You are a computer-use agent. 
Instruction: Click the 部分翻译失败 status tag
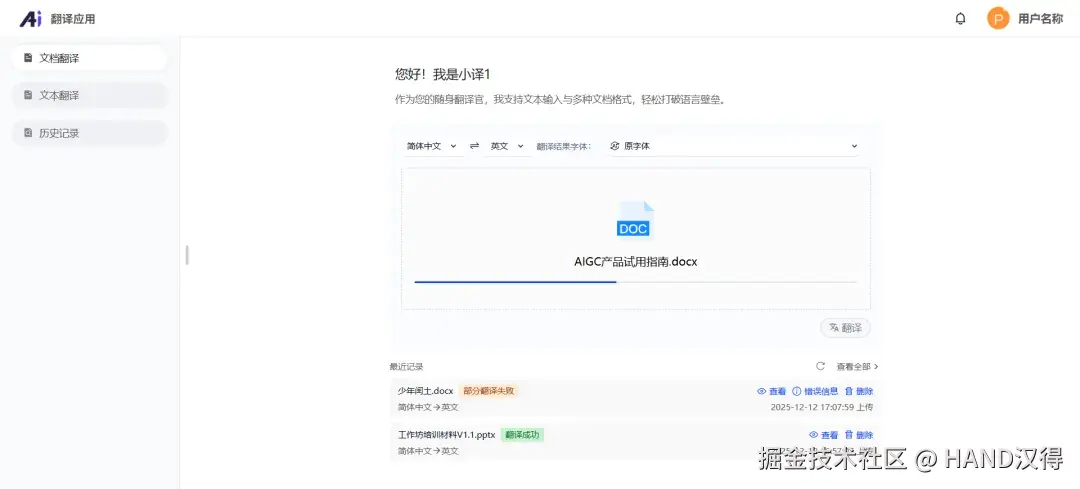tap(488, 391)
